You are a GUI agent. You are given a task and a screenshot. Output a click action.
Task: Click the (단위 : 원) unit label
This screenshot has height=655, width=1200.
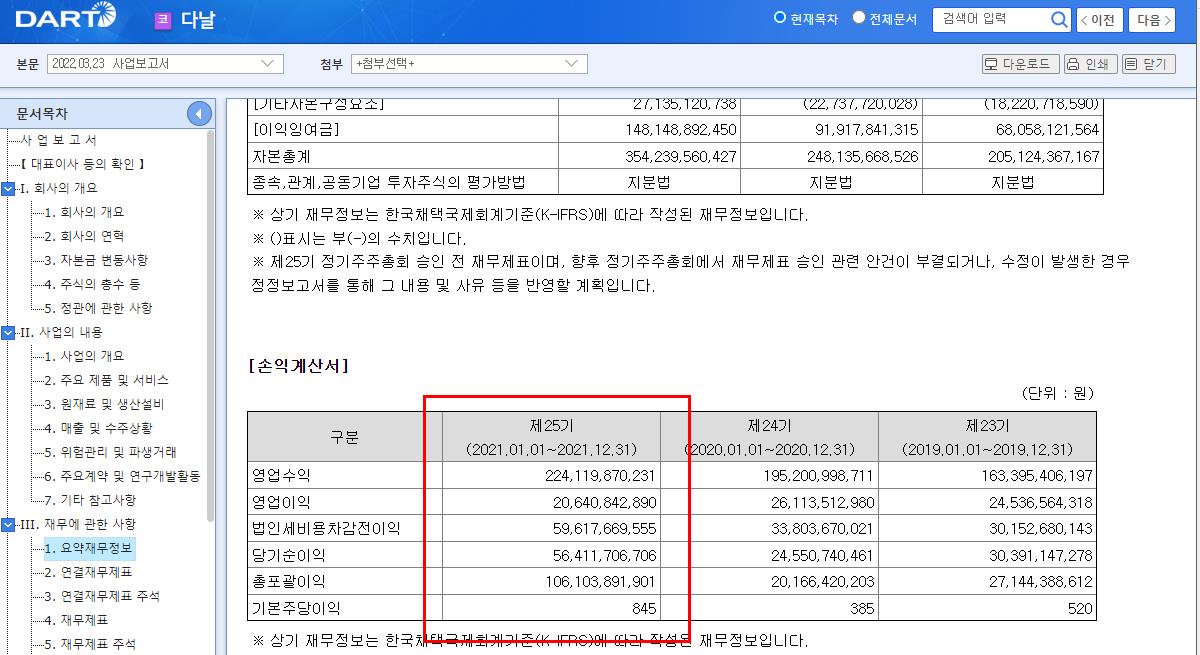[1058, 393]
